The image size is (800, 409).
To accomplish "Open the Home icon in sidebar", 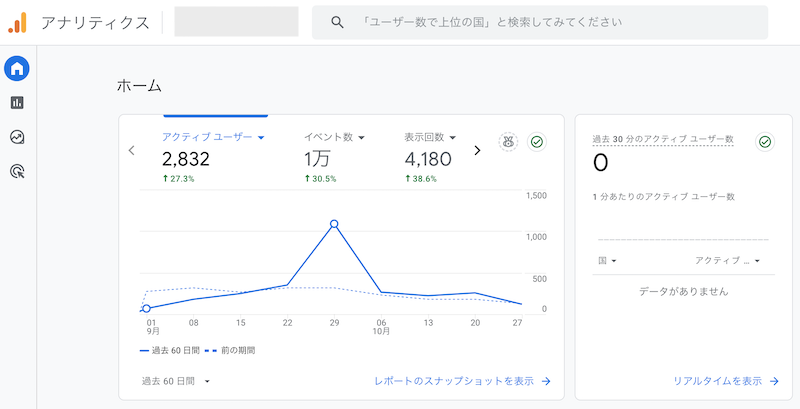I will pos(17,69).
